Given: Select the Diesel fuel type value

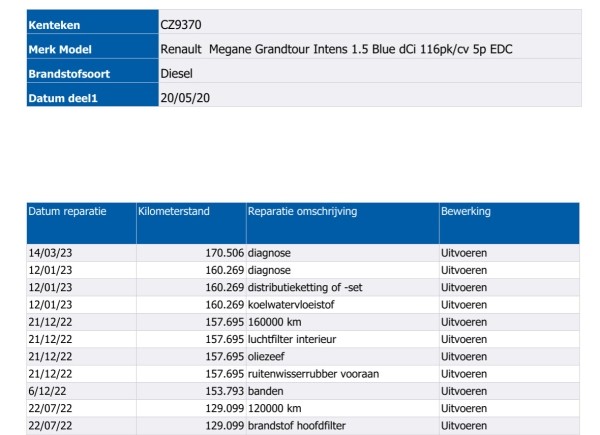Looking at the screenshot, I should point(177,73).
